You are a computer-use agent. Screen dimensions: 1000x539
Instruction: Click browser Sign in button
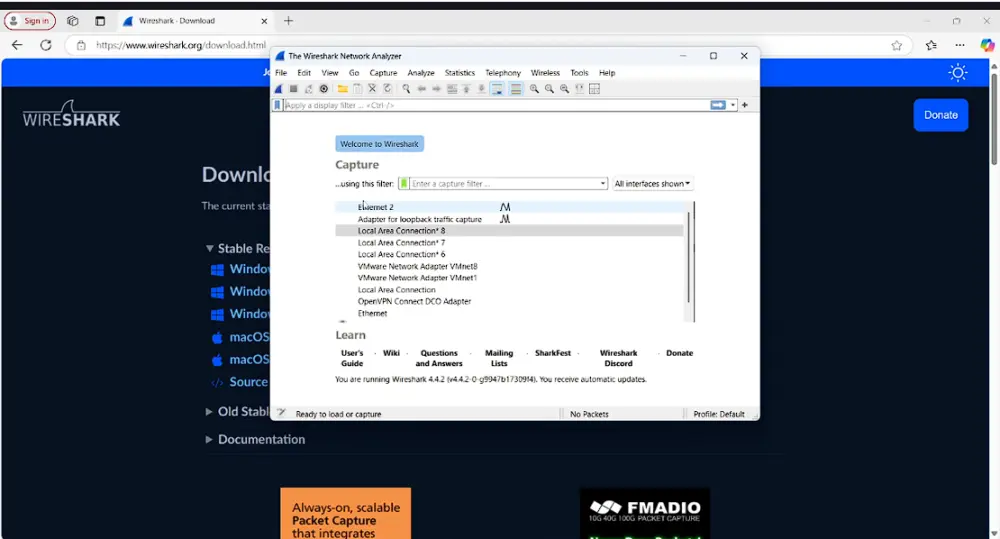(30, 21)
